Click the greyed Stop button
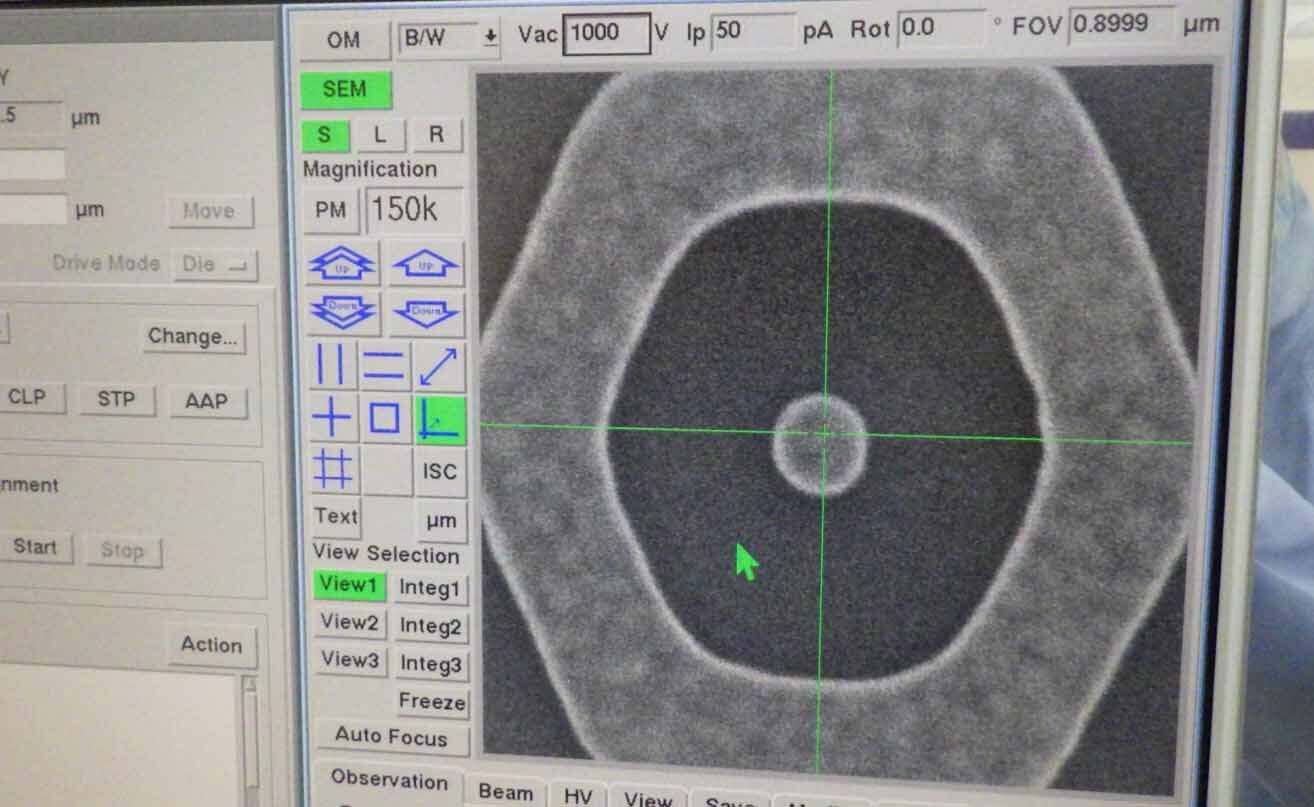The width and height of the screenshot is (1314, 807). pos(122,550)
